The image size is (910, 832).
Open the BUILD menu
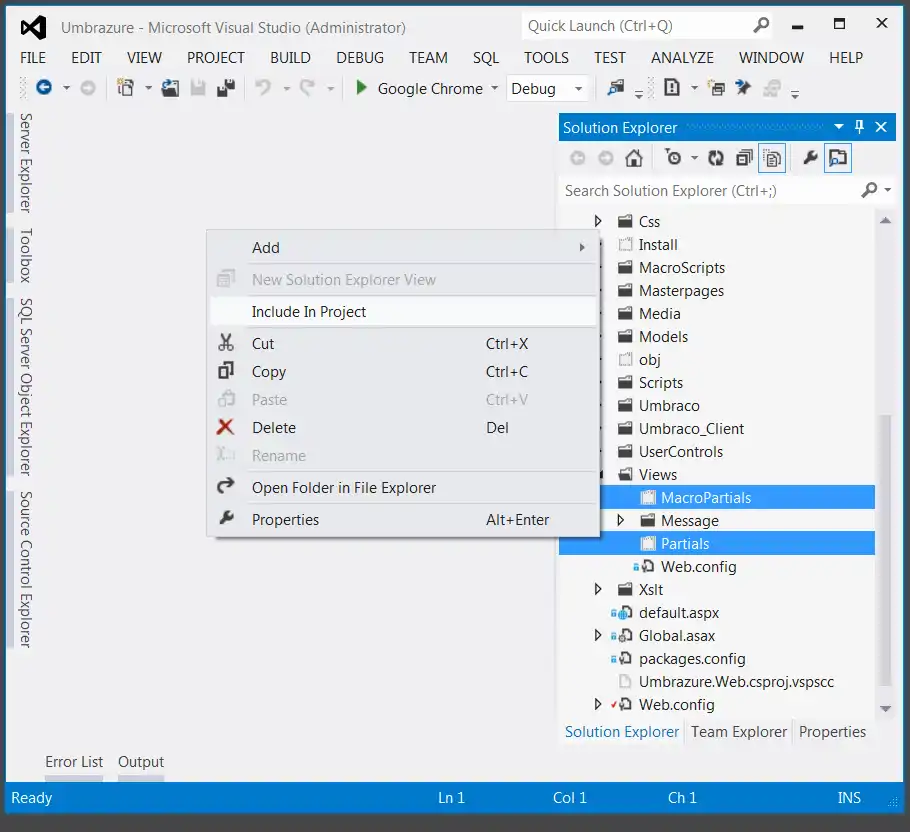(x=290, y=57)
